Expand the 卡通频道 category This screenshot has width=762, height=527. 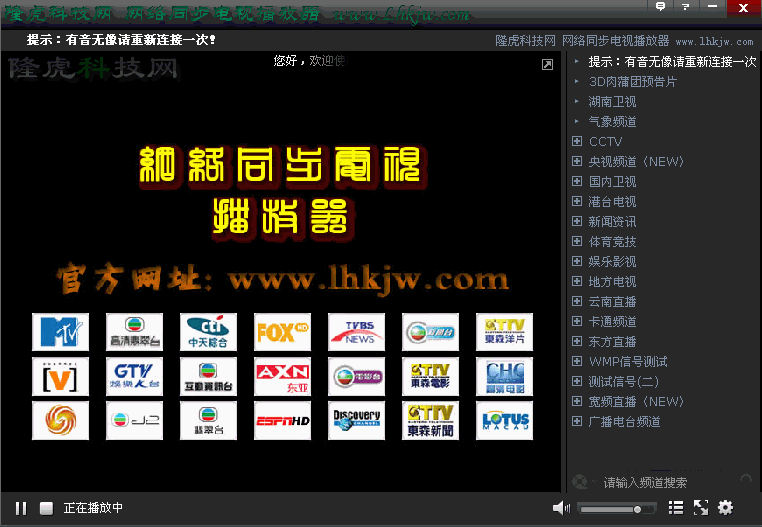[x=577, y=321]
